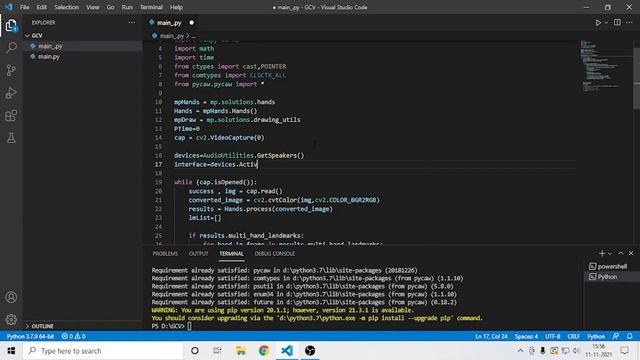Viewport: 640px width, 360px height.
Task: Open the Accounts icon
Action: (x=11, y=297)
